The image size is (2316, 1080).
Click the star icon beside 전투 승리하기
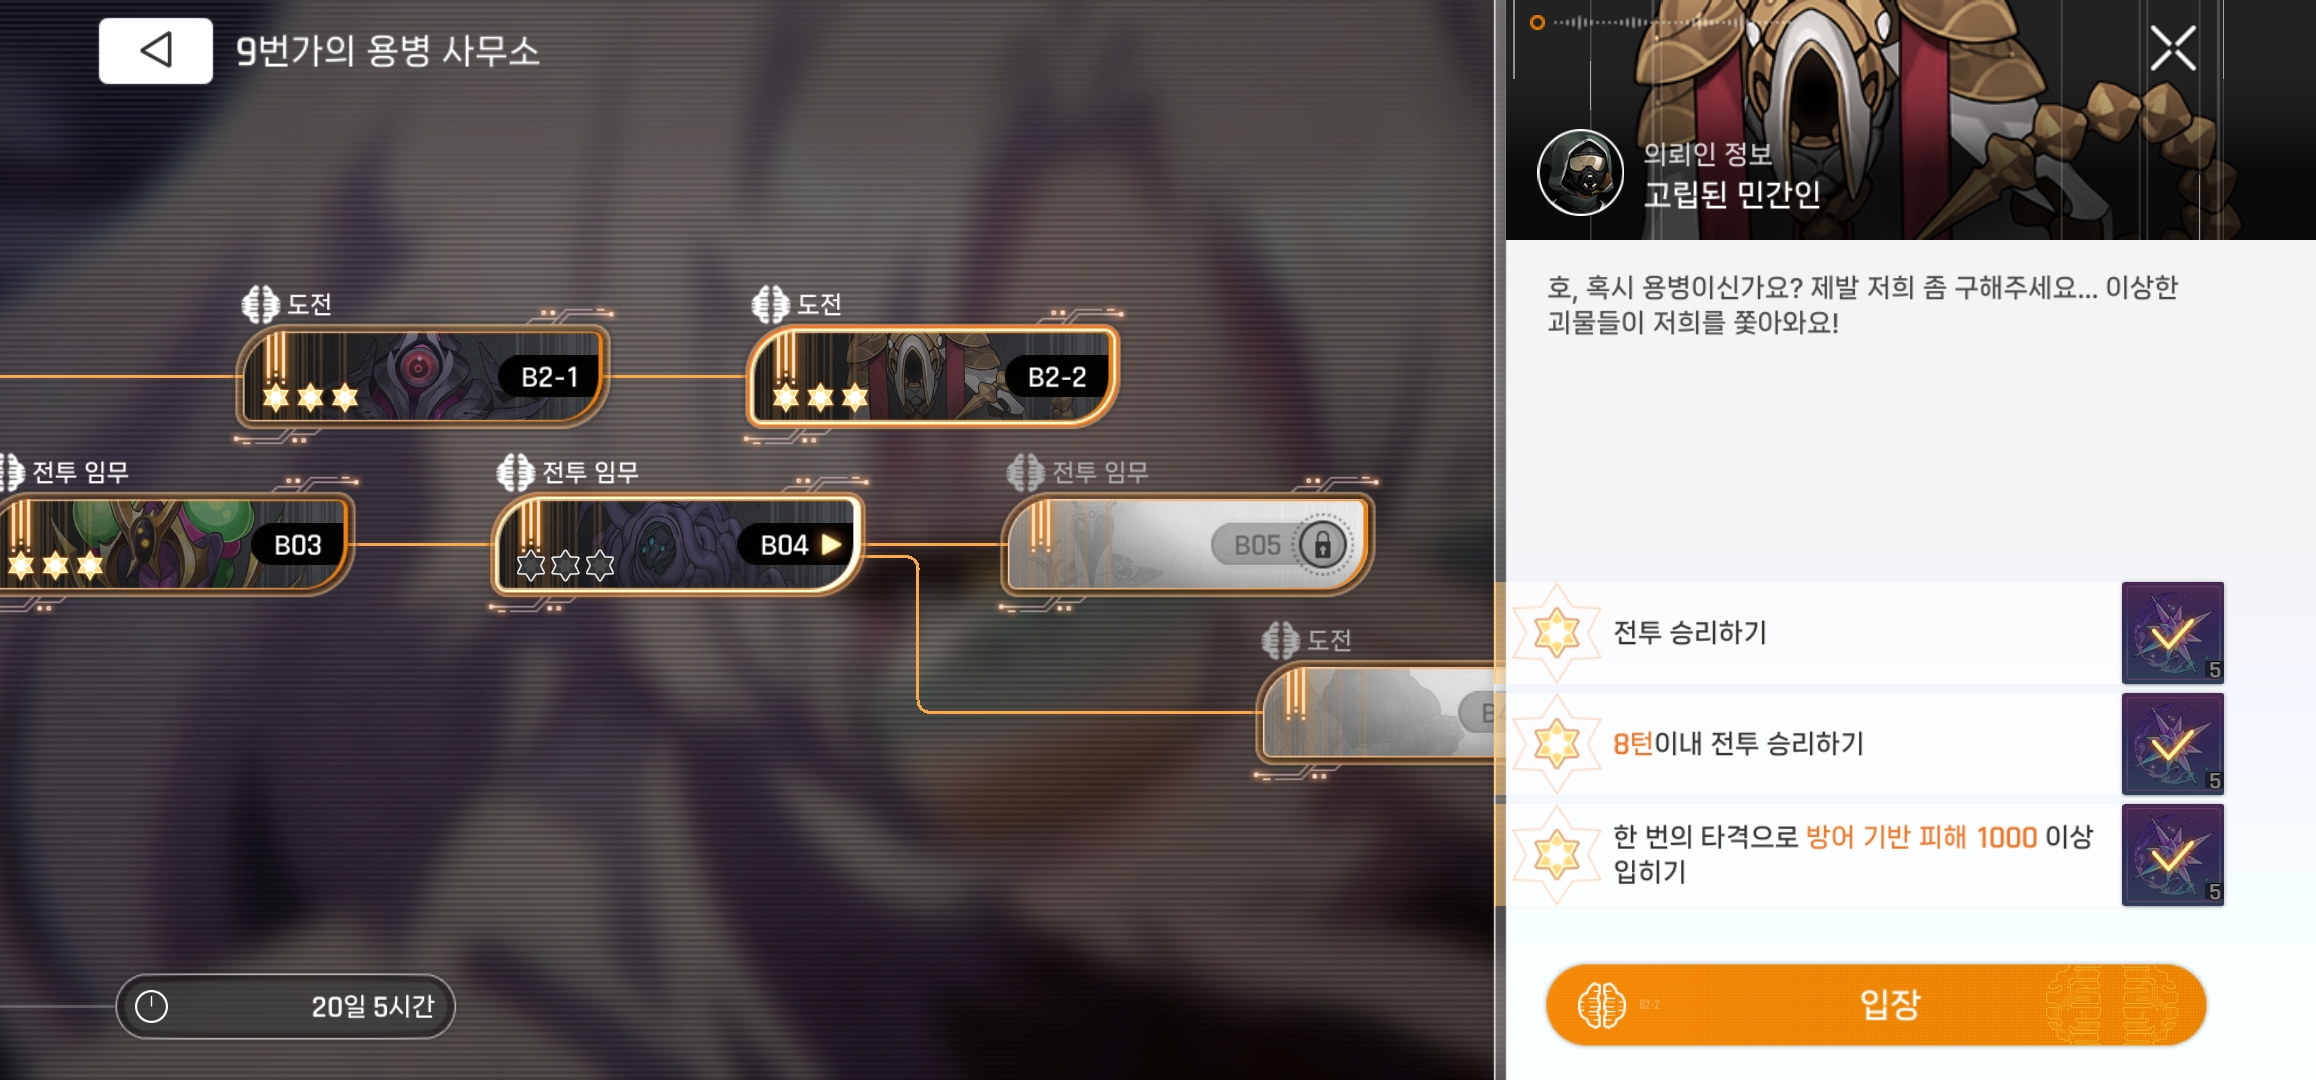click(1557, 633)
